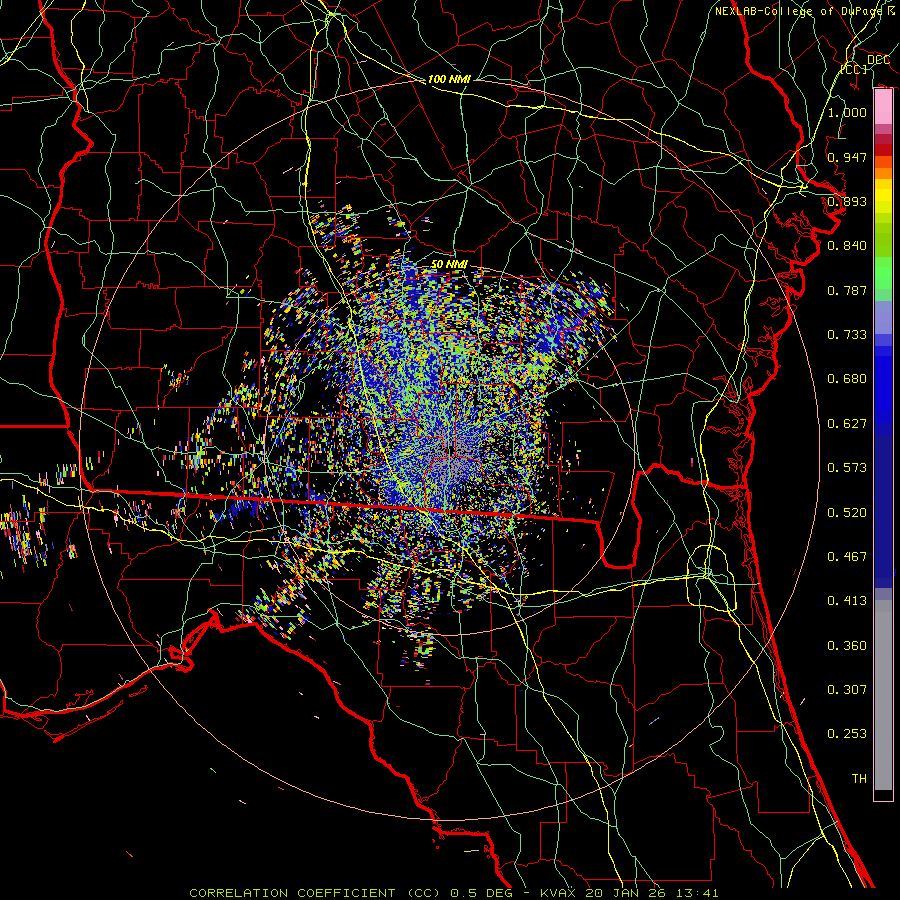Image resolution: width=900 pixels, height=900 pixels.
Task: Select the "0.520" legend value
Action: point(847,513)
